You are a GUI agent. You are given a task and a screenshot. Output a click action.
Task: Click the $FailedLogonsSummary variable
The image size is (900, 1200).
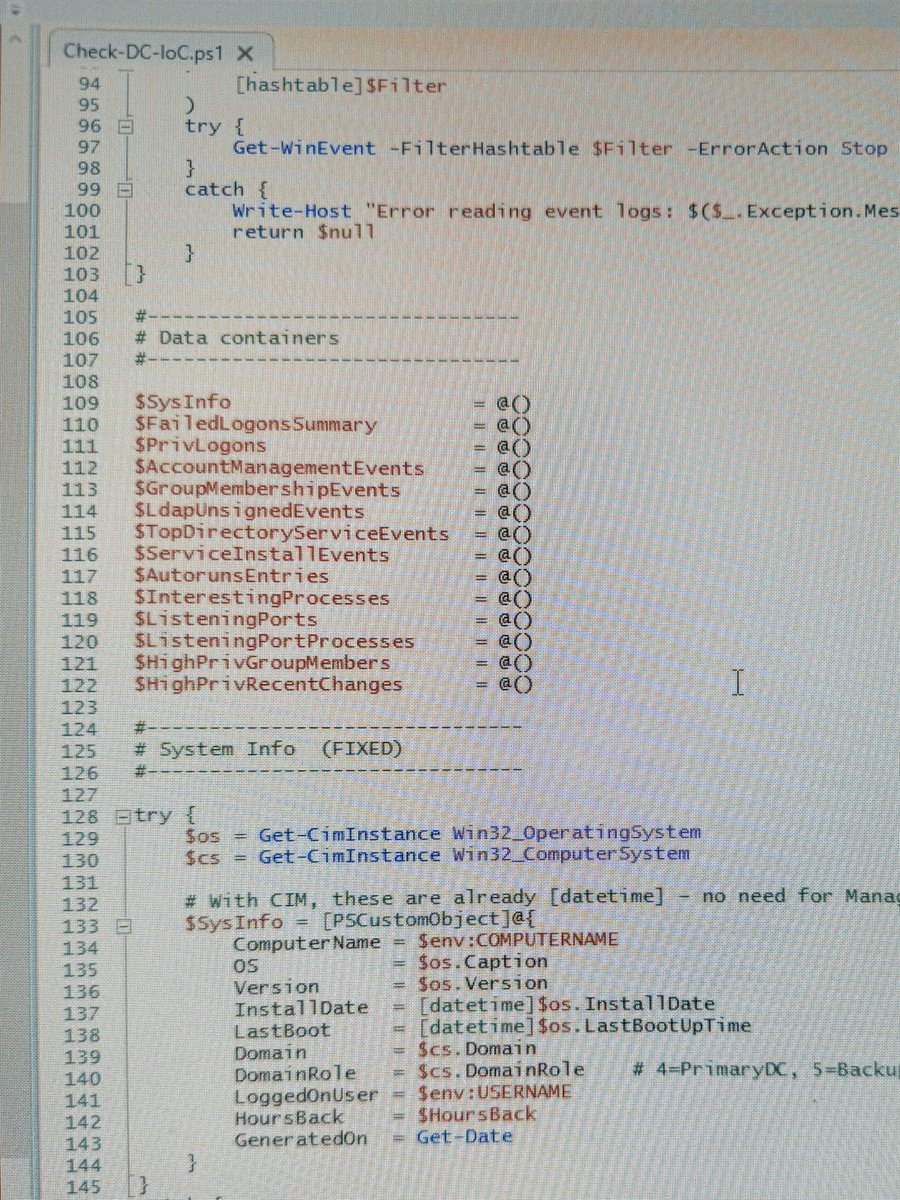256,424
